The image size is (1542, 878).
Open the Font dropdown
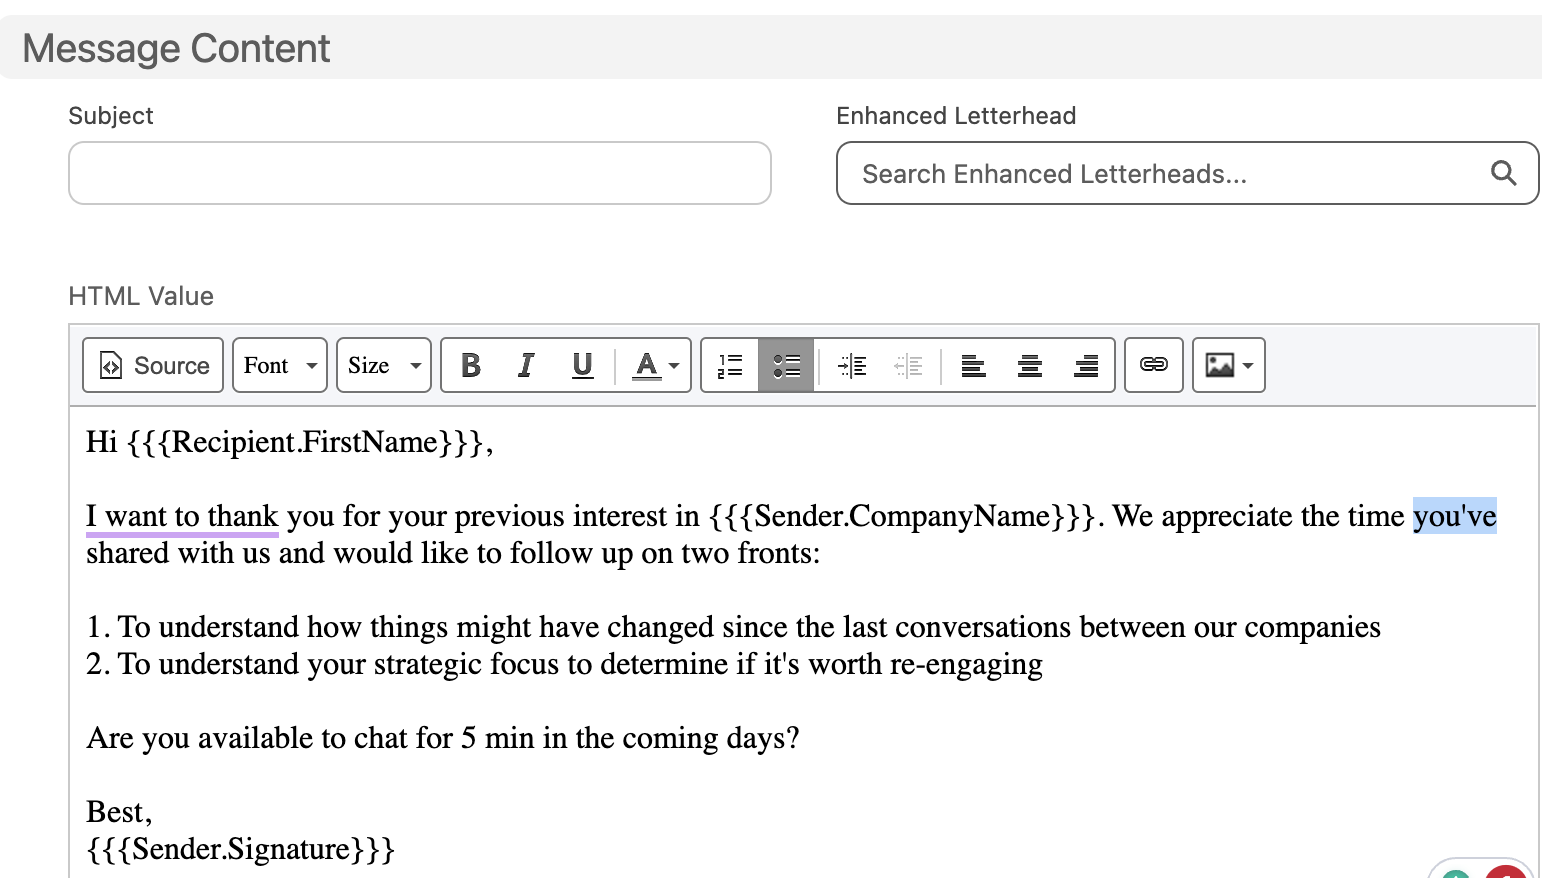[279, 365]
